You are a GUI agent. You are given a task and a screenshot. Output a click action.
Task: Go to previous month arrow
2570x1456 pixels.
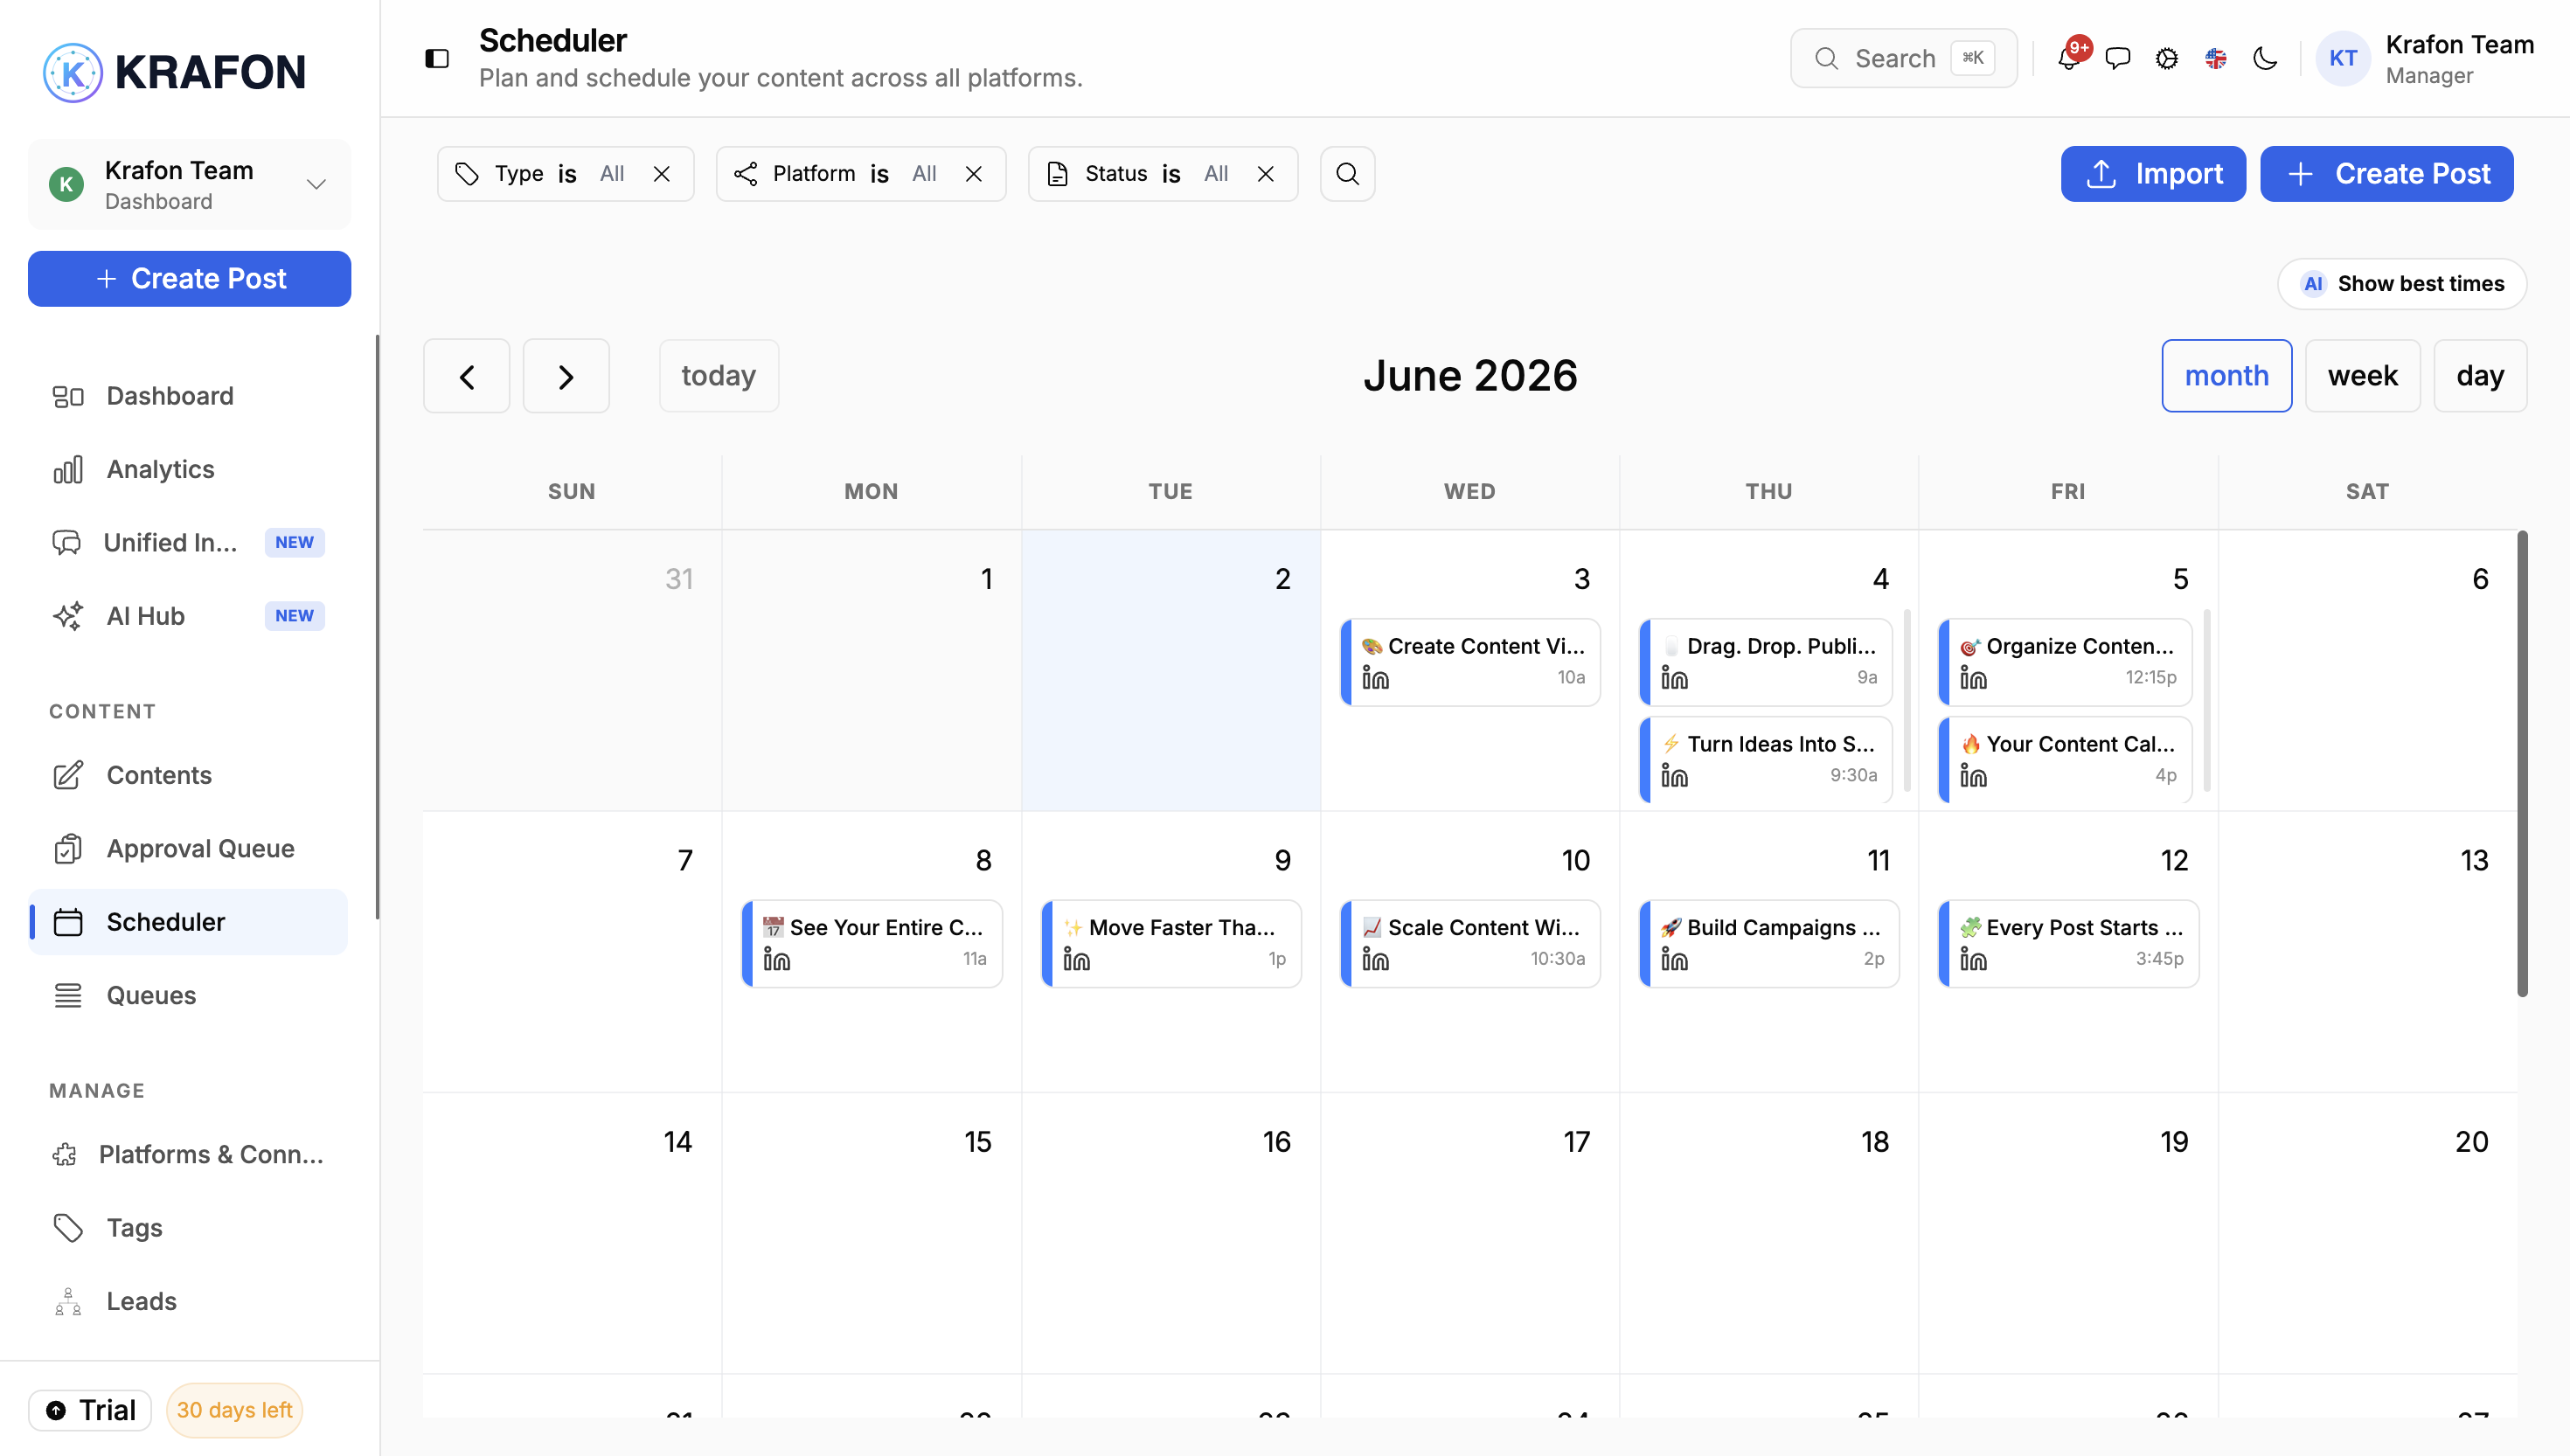[467, 376]
